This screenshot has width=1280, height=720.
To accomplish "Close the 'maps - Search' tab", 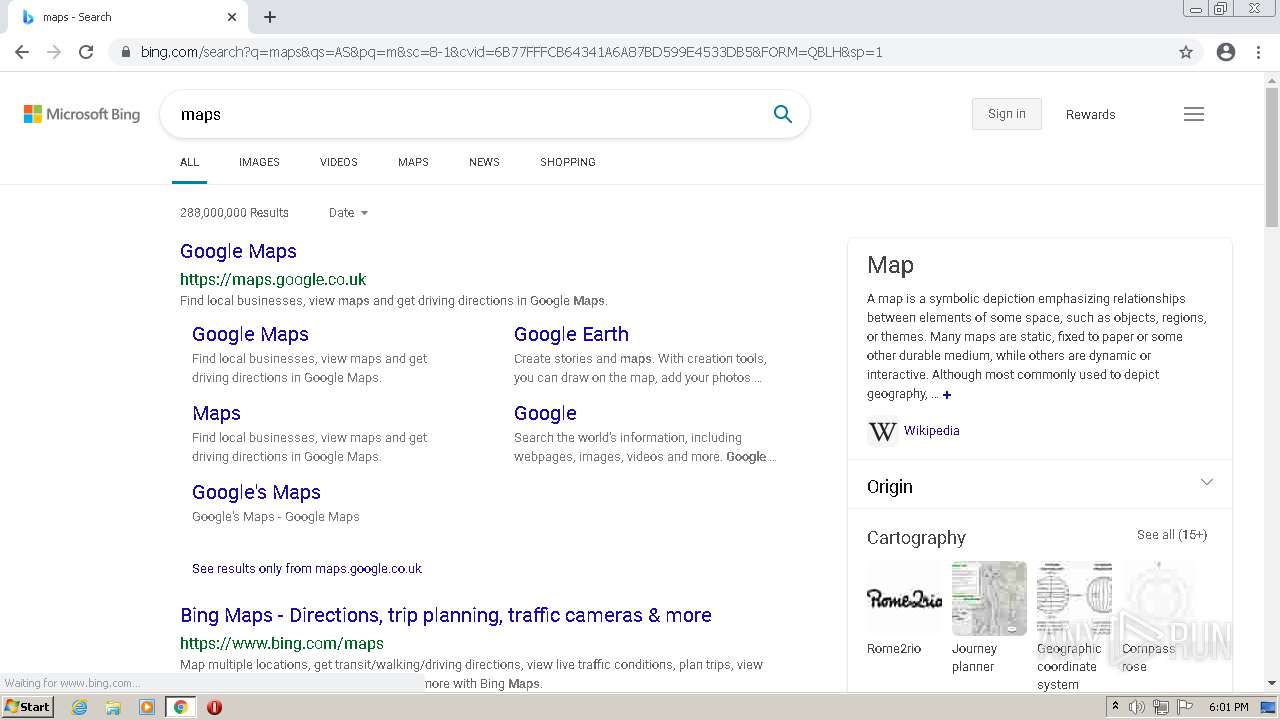I will pyautogui.click(x=232, y=17).
